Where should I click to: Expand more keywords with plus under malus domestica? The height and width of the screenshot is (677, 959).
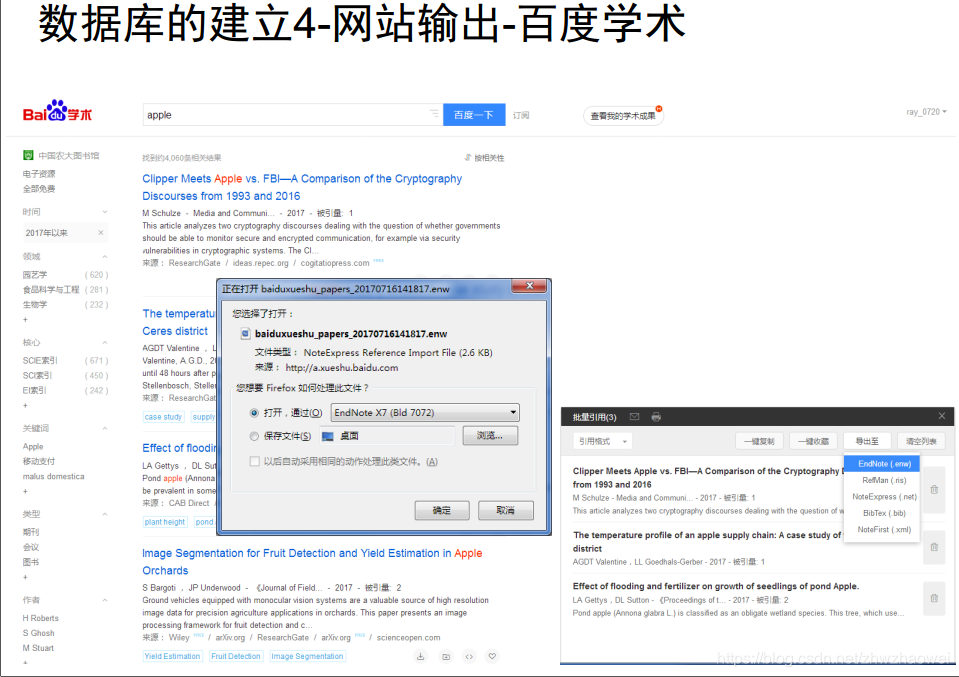pyautogui.click(x=25, y=491)
